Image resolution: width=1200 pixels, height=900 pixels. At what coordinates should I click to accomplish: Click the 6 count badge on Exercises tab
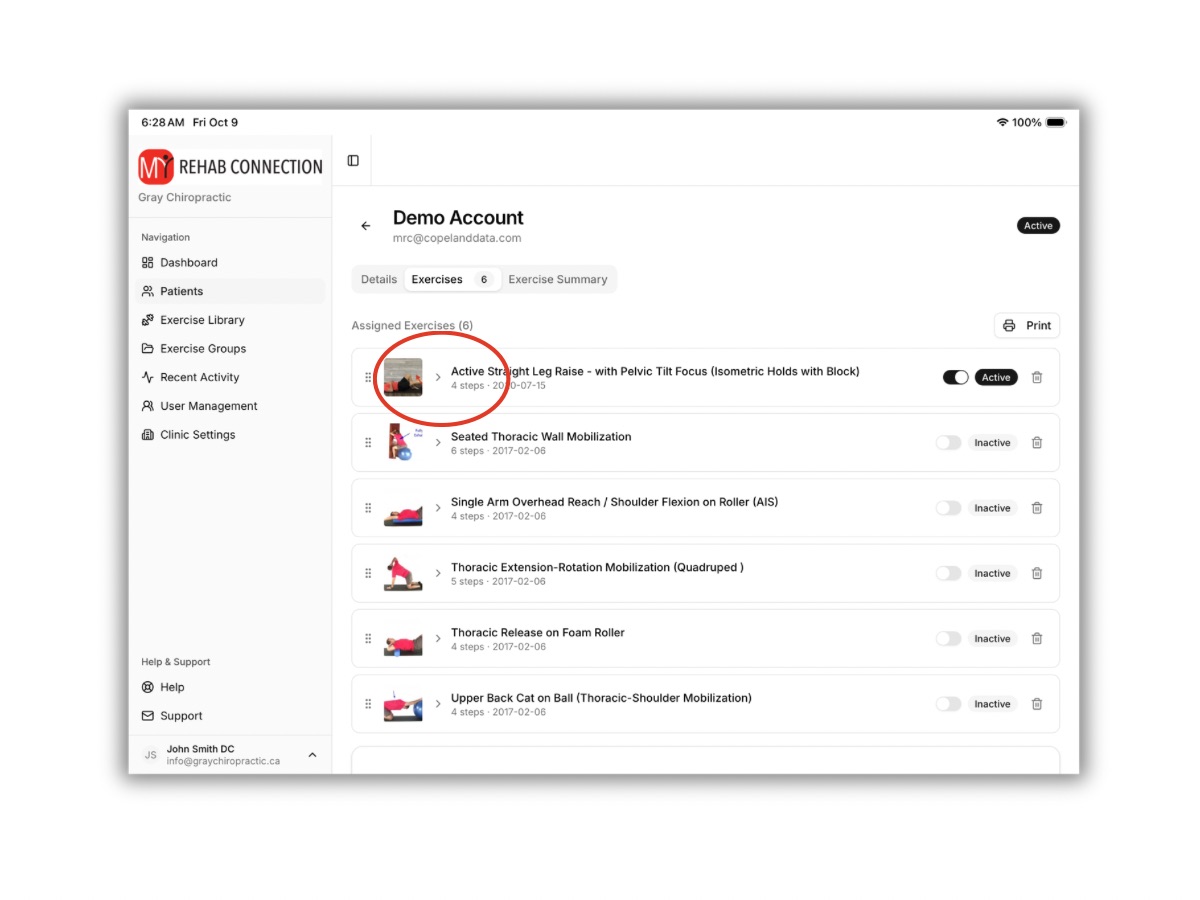coord(484,280)
